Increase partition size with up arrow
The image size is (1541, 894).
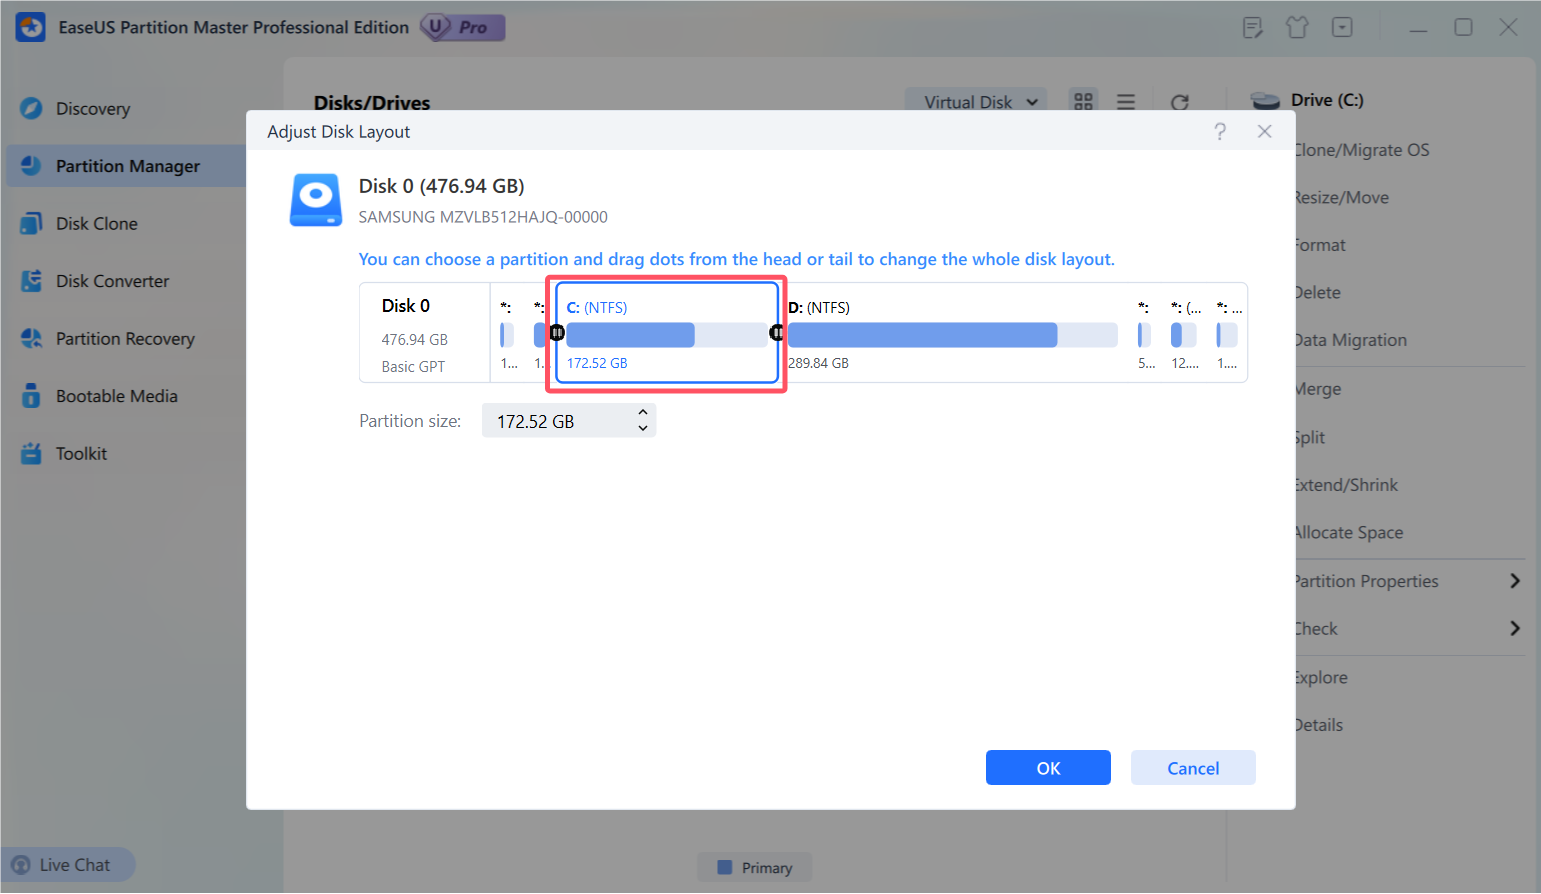pyautogui.click(x=643, y=412)
